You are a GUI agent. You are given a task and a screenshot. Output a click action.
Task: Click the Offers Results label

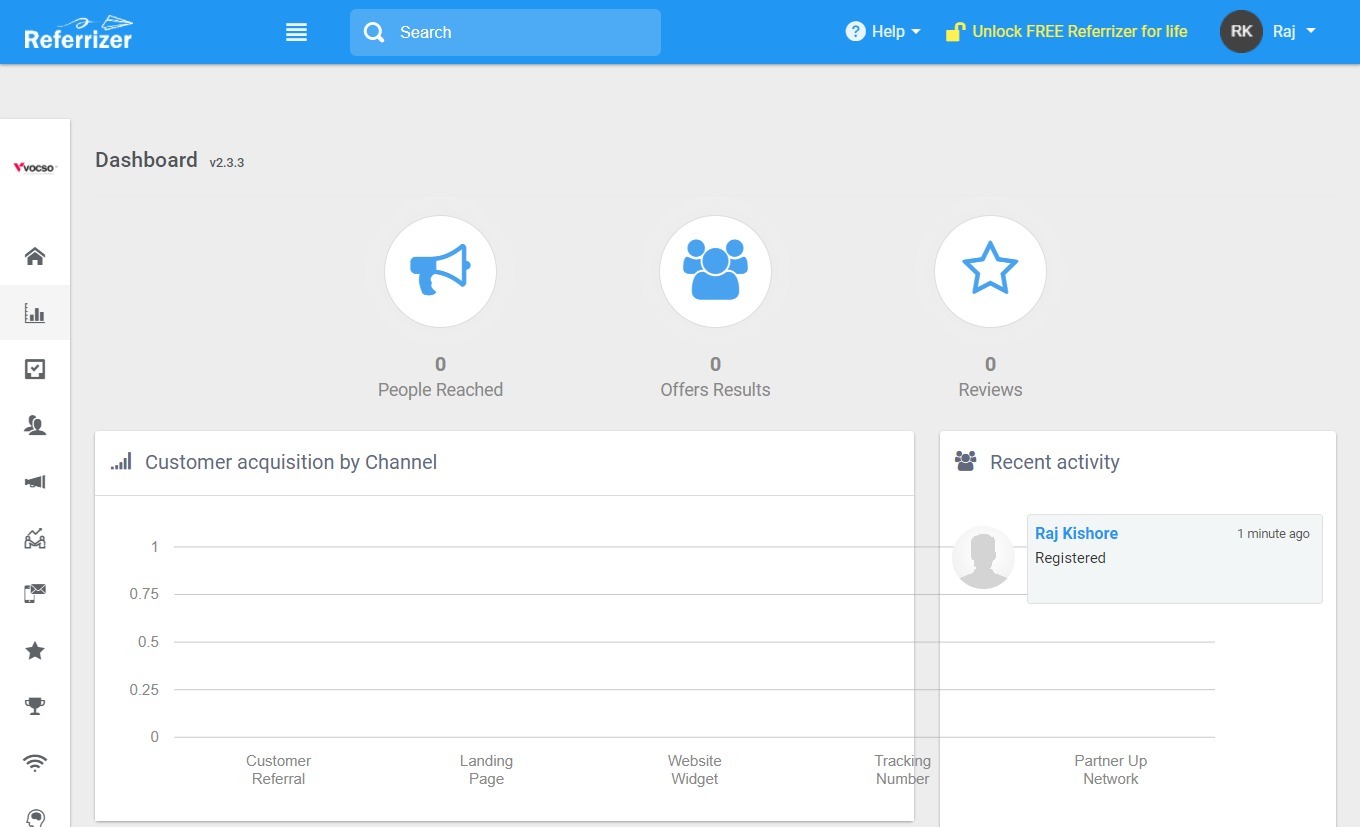(715, 390)
